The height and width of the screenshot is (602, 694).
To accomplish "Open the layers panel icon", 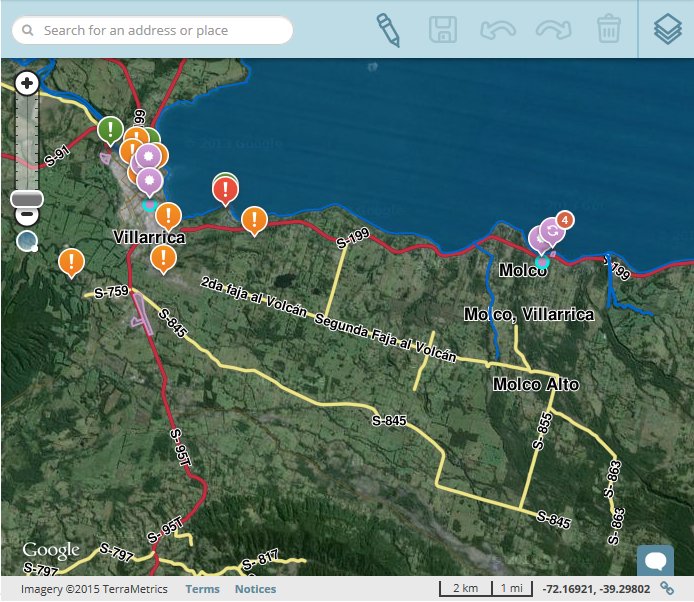I will click(667, 29).
